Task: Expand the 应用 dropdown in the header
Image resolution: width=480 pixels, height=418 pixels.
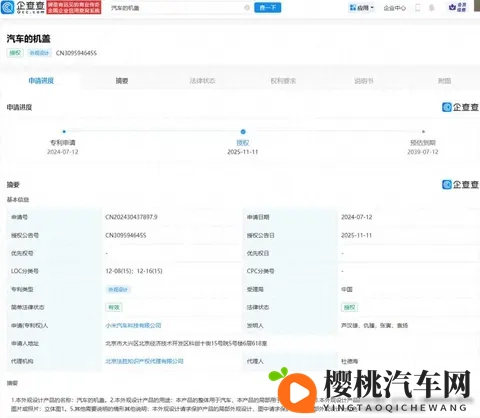Action: [x=361, y=8]
